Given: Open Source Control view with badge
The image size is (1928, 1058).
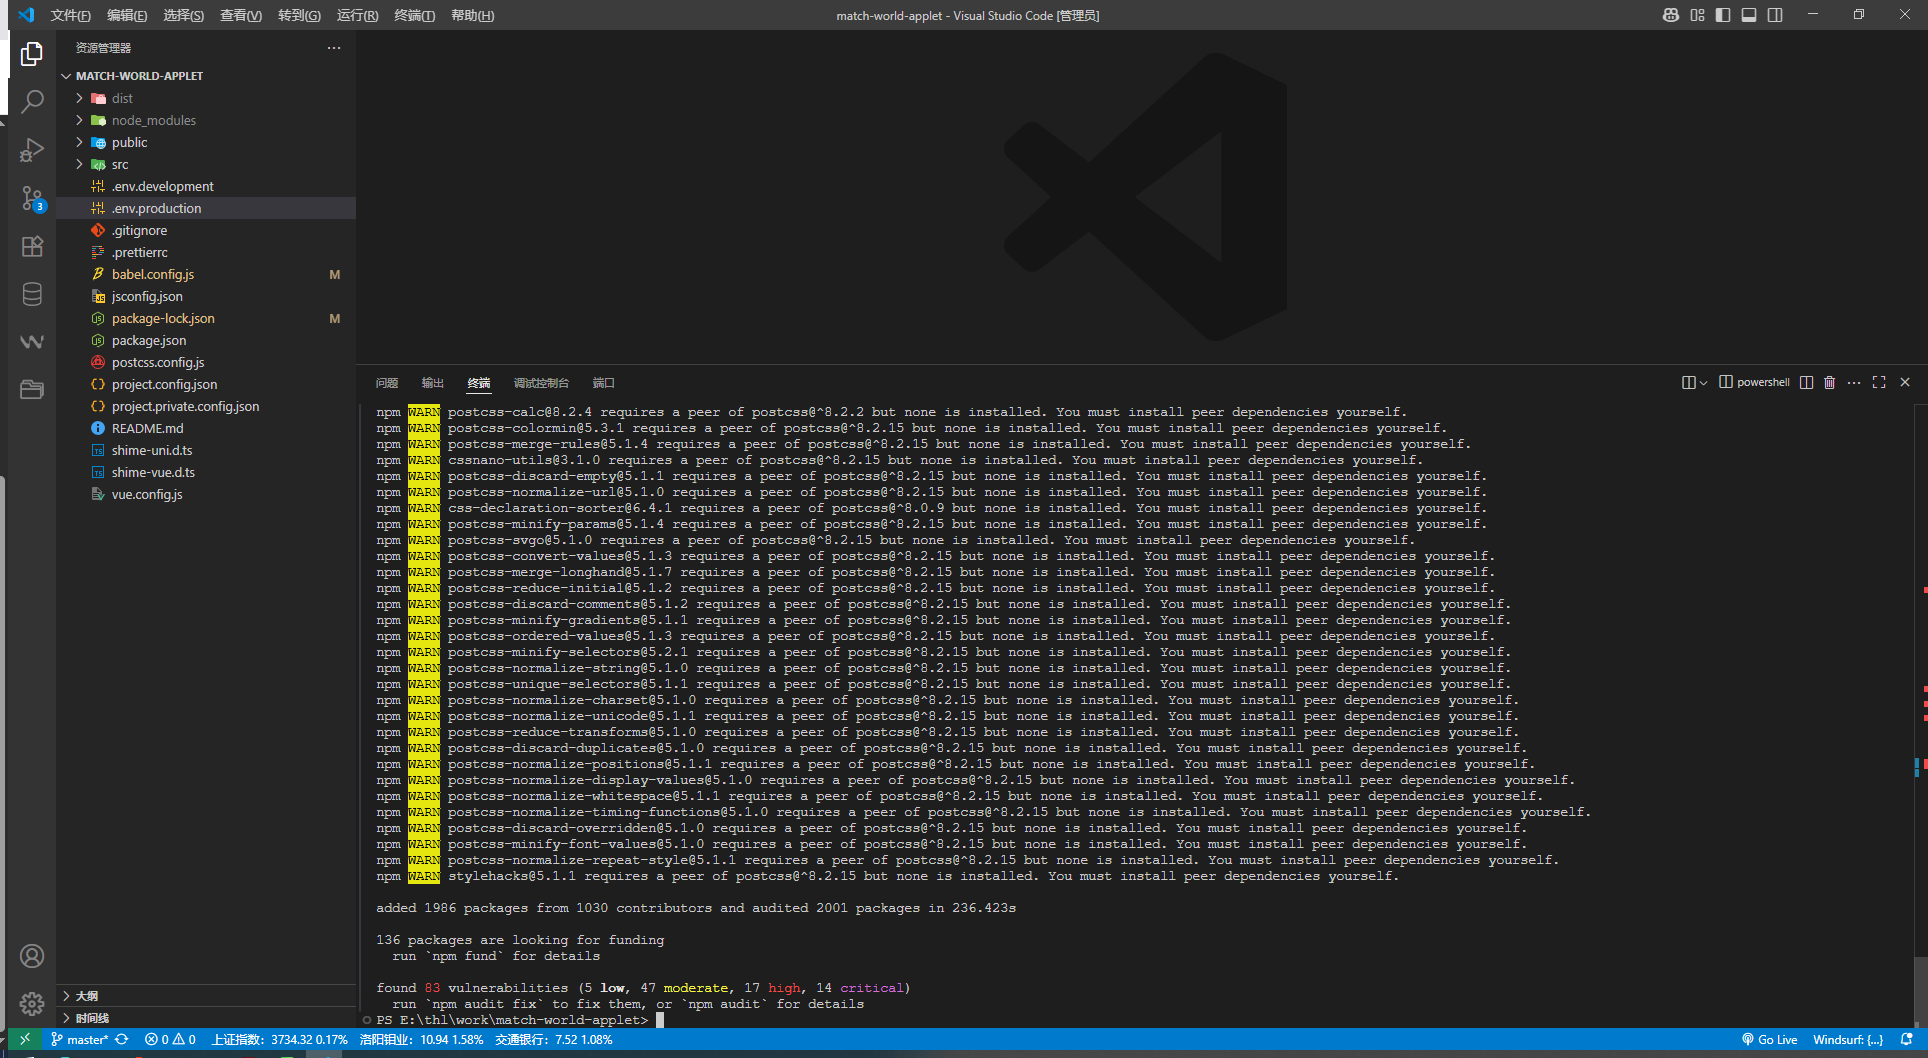Looking at the screenshot, I should (32, 198).
